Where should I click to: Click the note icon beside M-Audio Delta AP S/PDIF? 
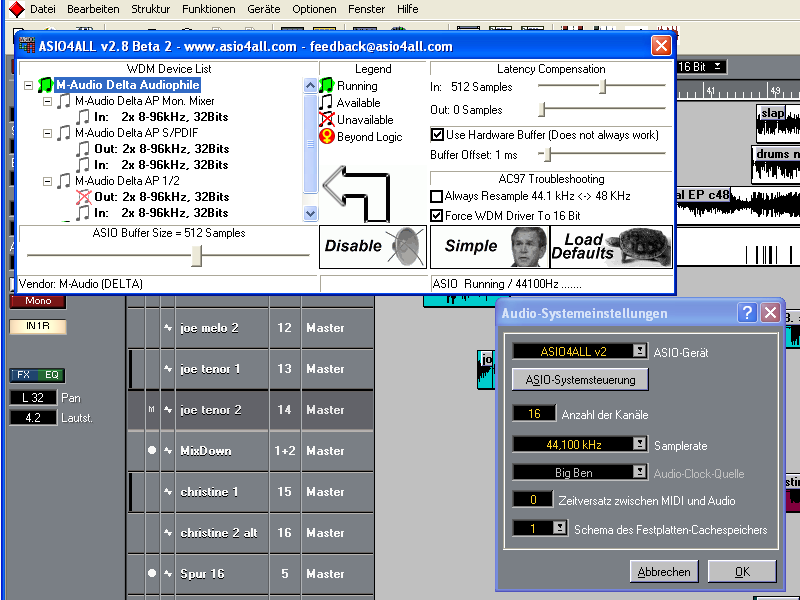[64, 133]
